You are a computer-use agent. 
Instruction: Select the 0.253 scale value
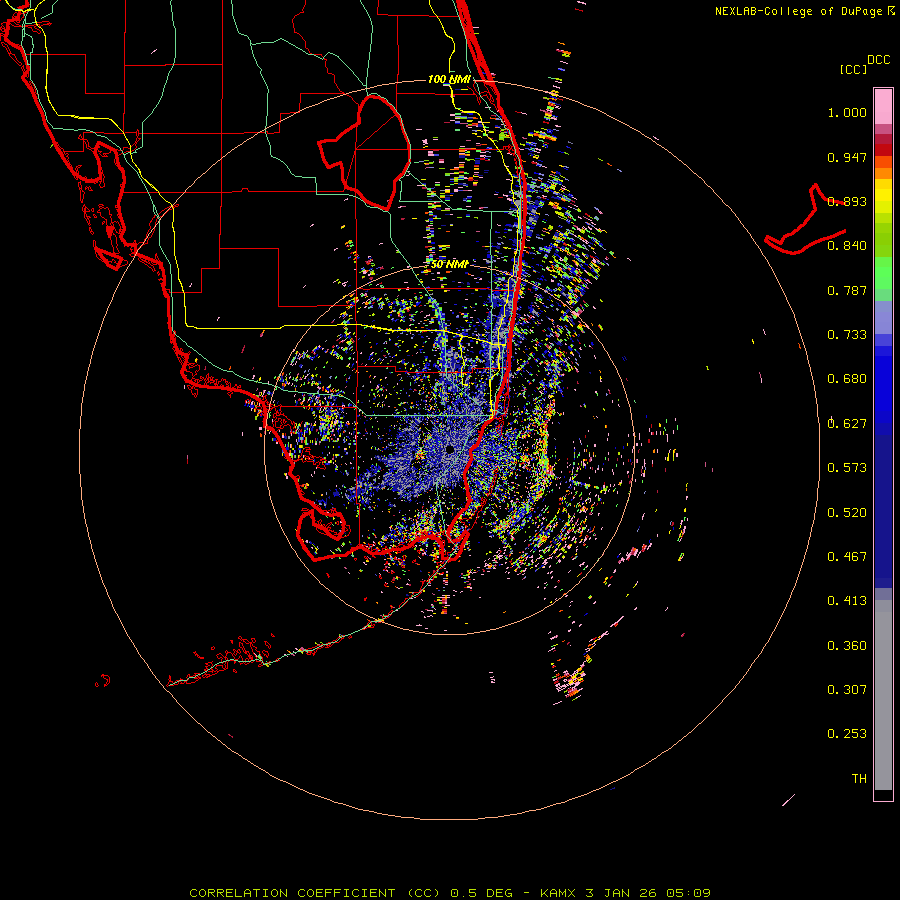(x=847, y=734)
